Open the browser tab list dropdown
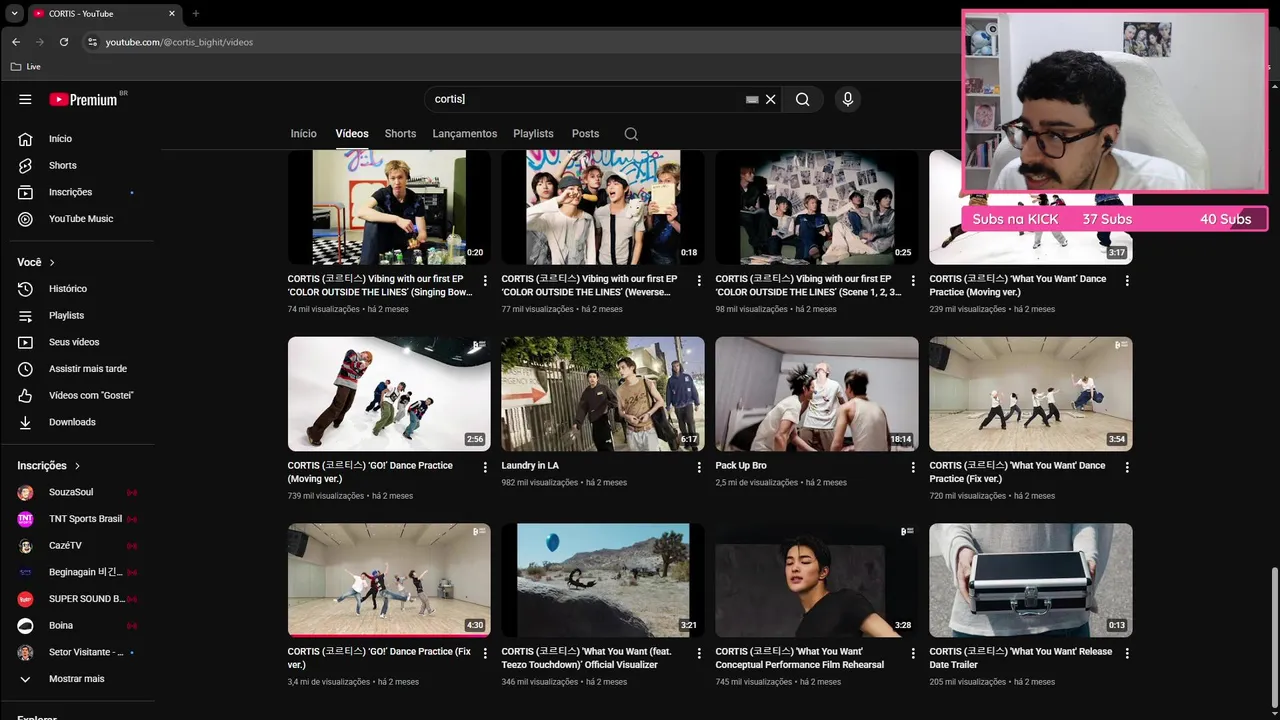 (14, 14)
